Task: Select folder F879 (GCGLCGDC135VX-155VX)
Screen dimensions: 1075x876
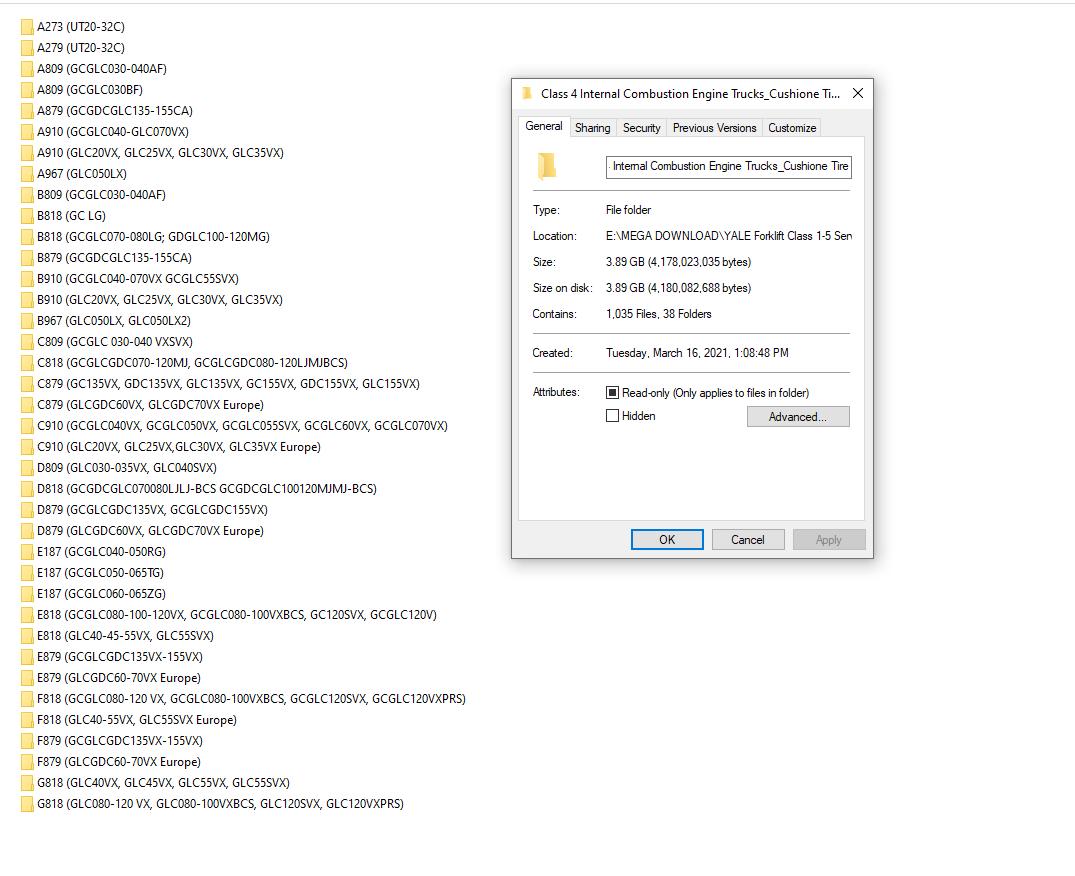Action: click(x=112, y=741)
